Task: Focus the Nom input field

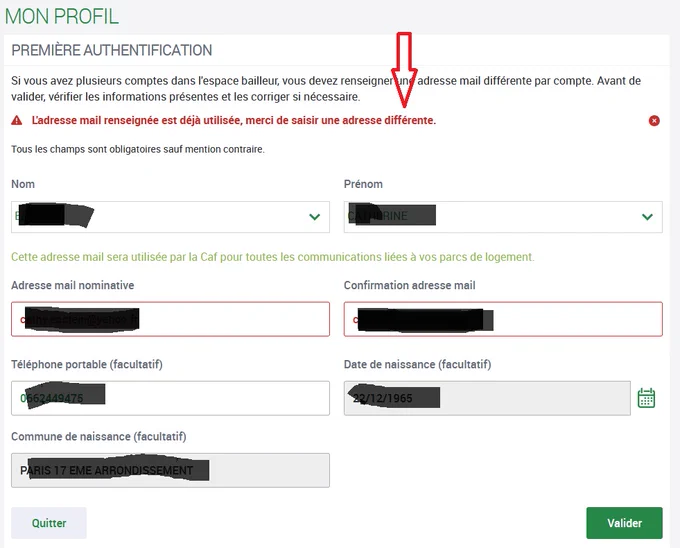Action: pos(170,217)
